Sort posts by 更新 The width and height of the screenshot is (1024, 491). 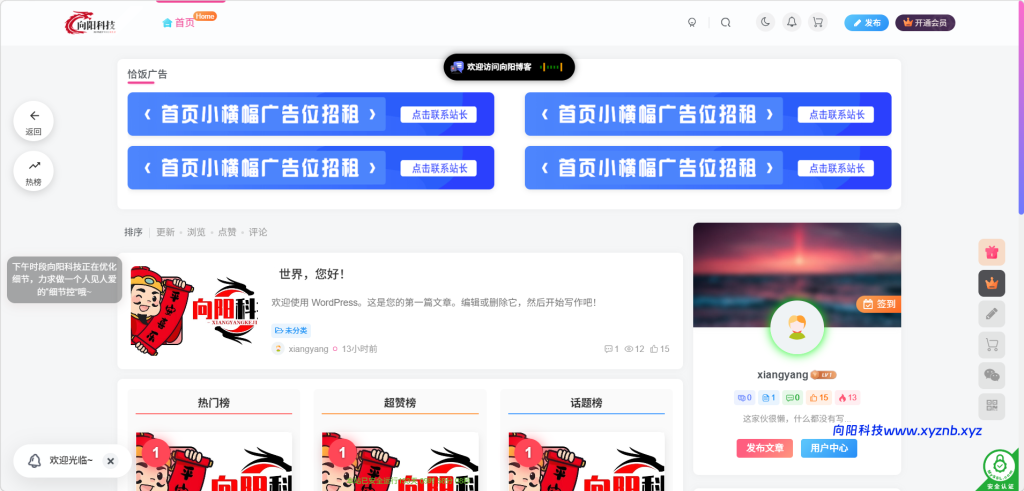click(x=165, y=232)
